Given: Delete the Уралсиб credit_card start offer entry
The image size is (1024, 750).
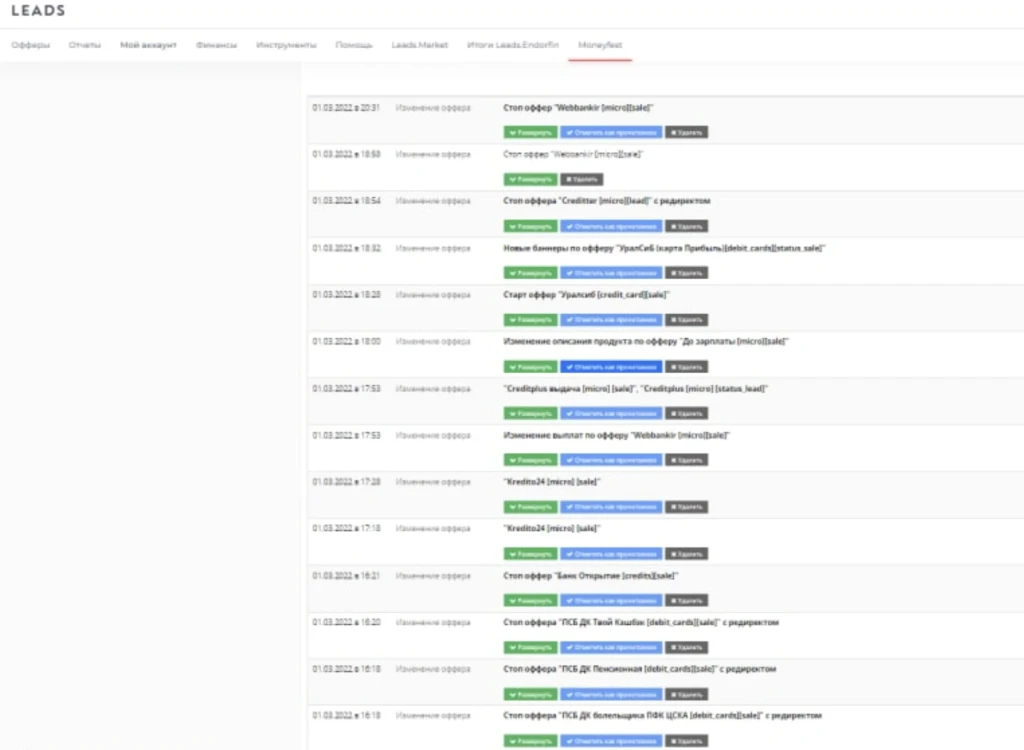Looking at the screenshot, I should (686, 319).
